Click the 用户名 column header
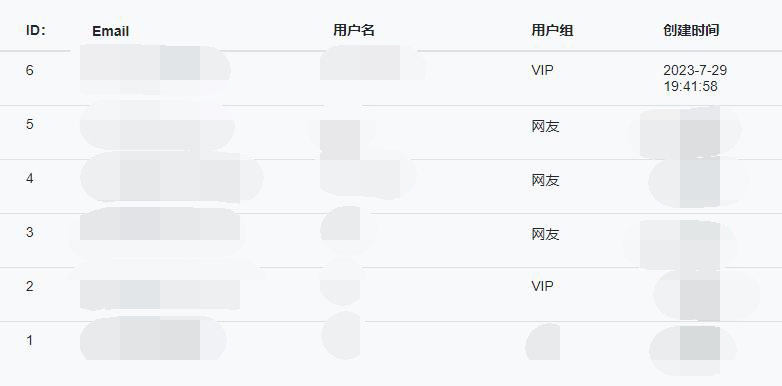 (354, 30)
